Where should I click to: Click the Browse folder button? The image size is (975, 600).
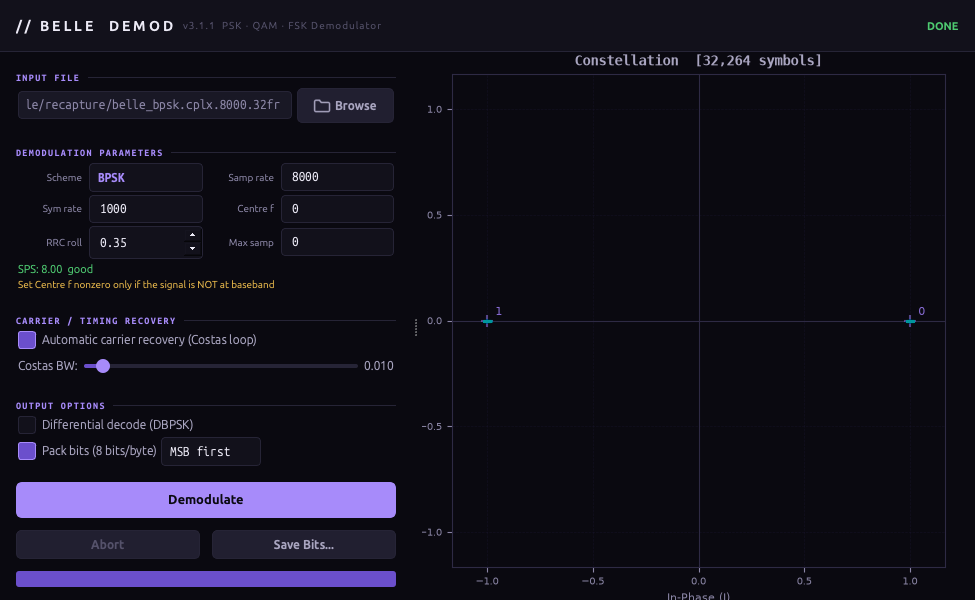(x=345, y=105)
